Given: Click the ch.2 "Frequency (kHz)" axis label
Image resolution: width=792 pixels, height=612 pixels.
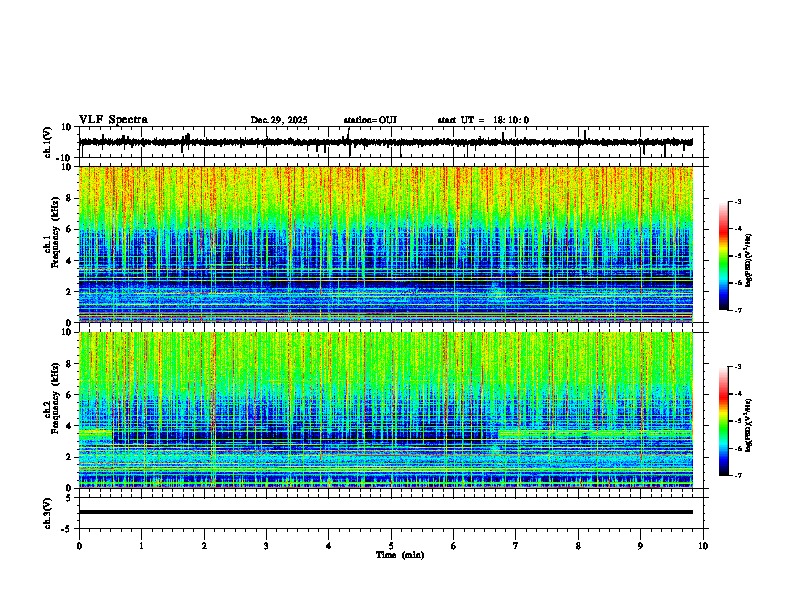Looking at the screenshot, I should click(x=55, y=398).
